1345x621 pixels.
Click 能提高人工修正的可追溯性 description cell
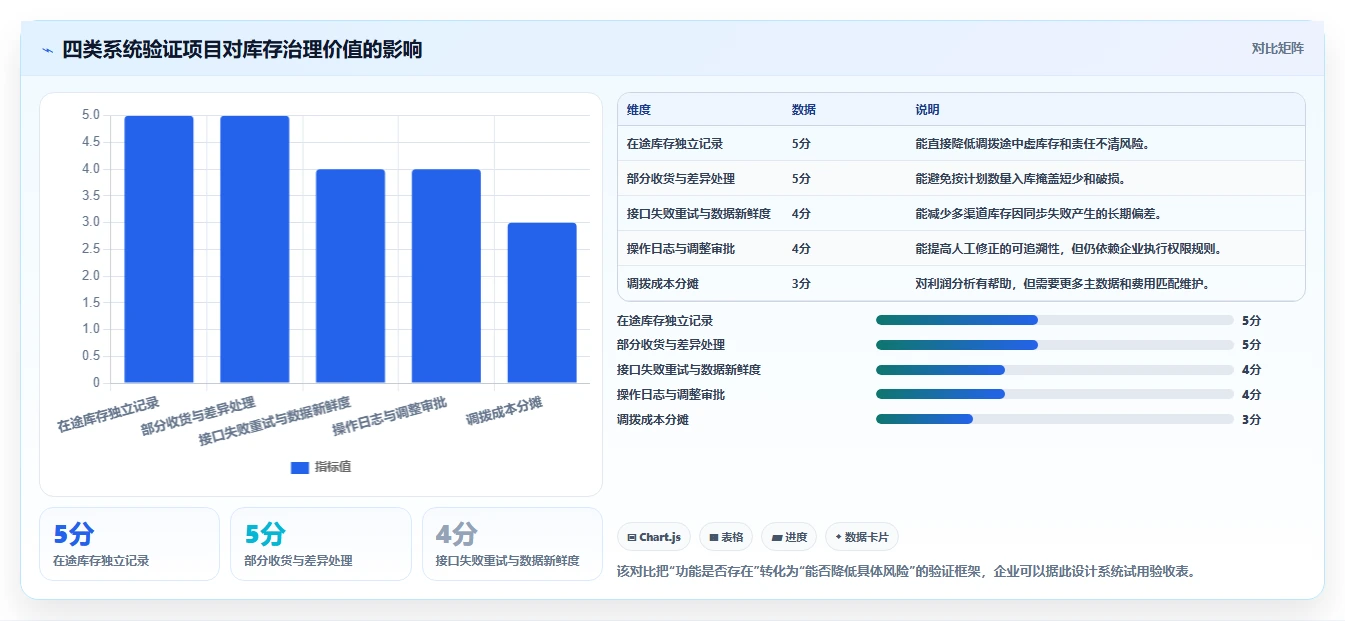click(1069, 249)
